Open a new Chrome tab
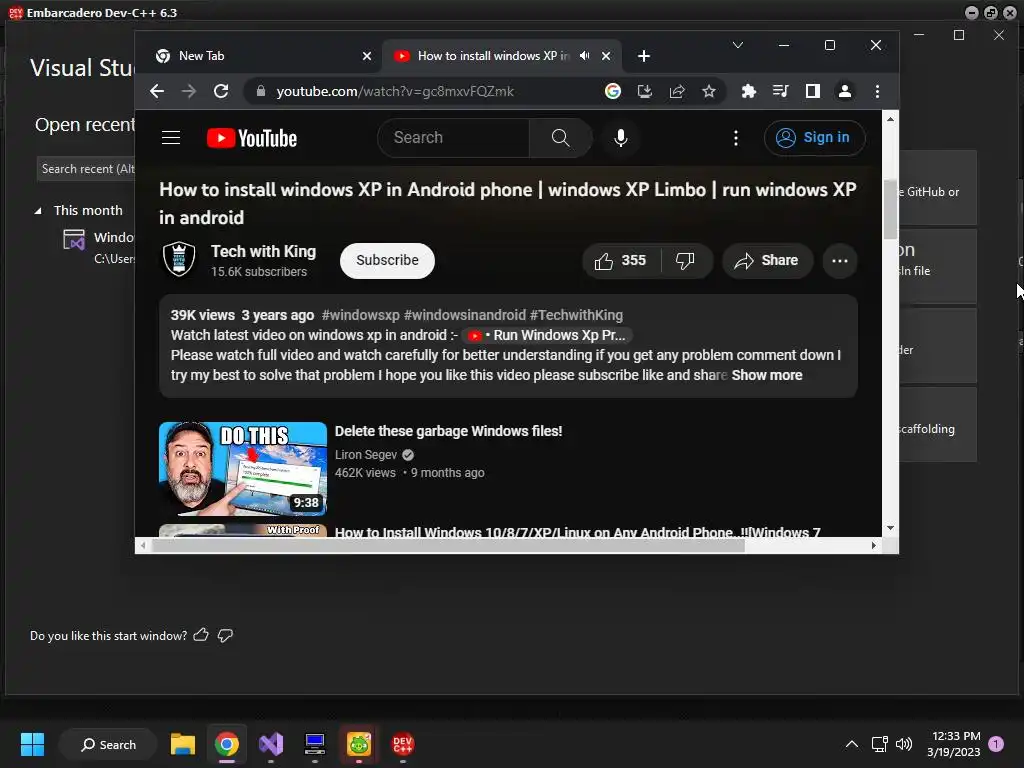The height and width of the screenshot is (768, 1024). pyautogui.click(x=644, y=56)
